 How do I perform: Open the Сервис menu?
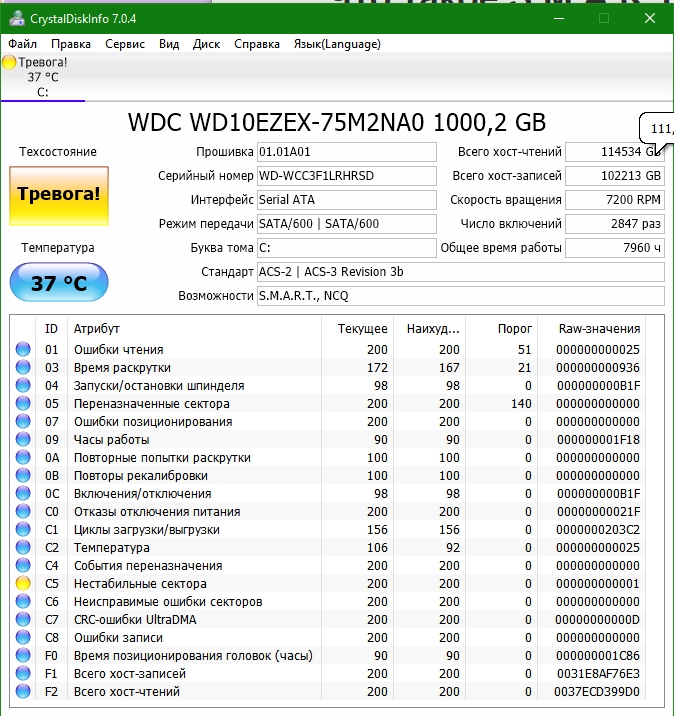125,44
